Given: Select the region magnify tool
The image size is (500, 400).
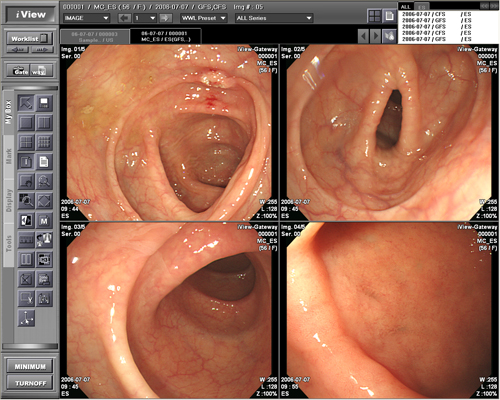Looking at the screenshot, I should [26, 201].
